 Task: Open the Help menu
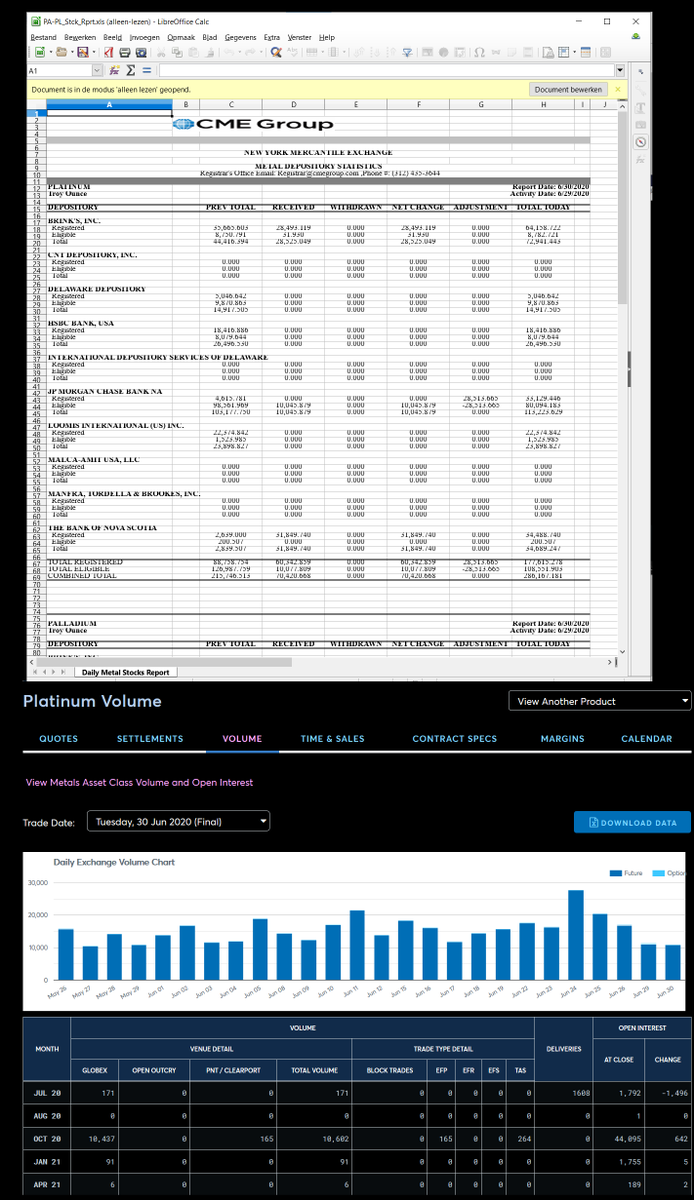click(327, 37)
